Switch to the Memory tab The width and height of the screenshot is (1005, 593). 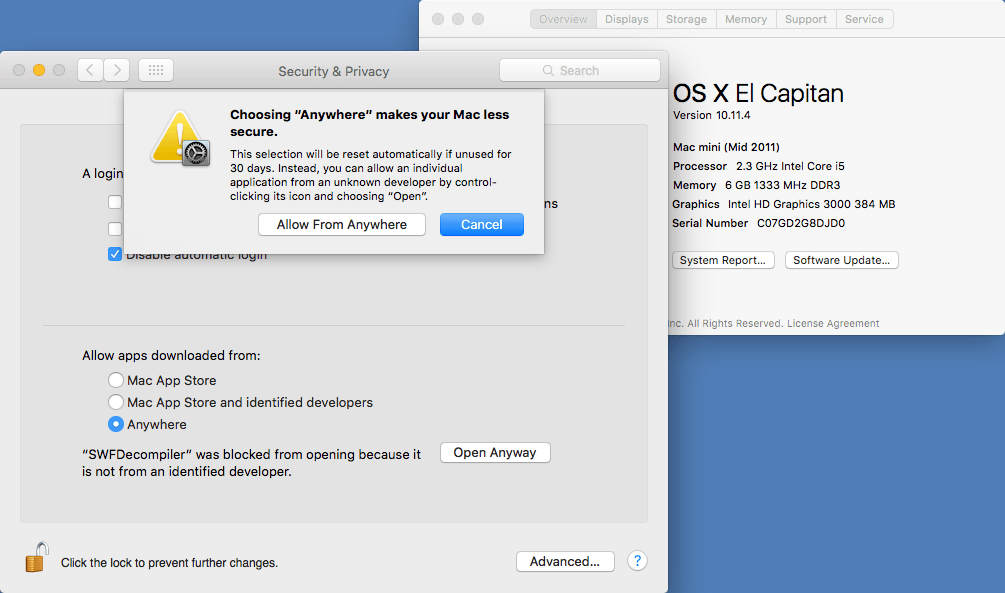(x=746, y=19)
